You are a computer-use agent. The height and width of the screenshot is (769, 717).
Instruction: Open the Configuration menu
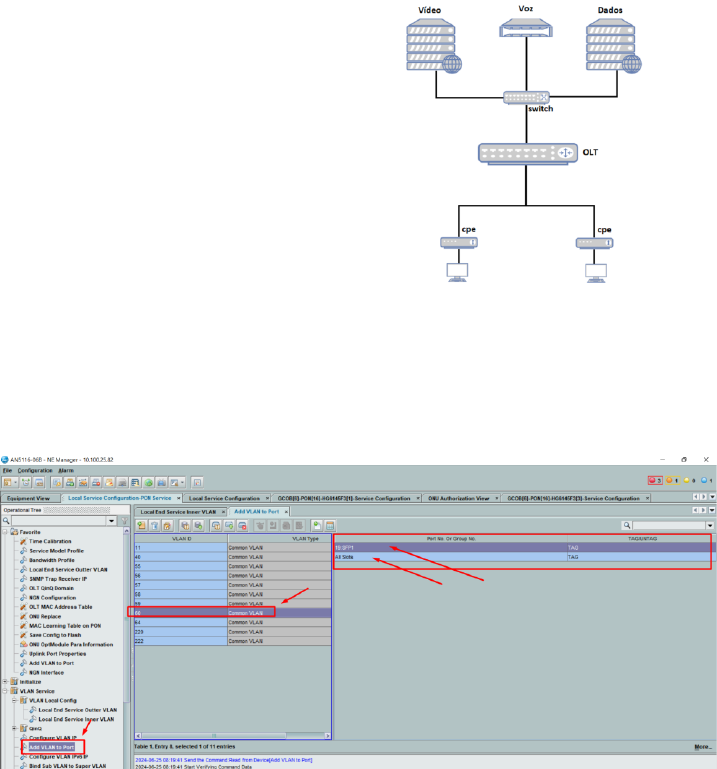[x=34, y=469]
